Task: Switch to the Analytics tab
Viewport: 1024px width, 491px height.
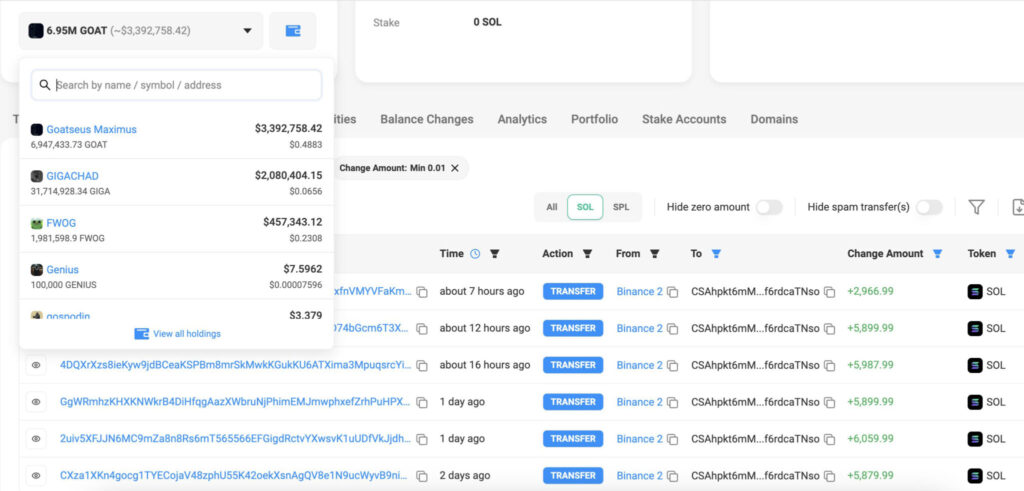Action: click(522, 119)
